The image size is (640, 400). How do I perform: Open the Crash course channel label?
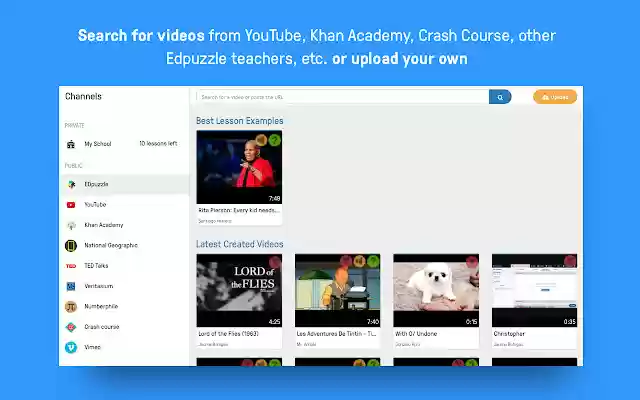102,327
